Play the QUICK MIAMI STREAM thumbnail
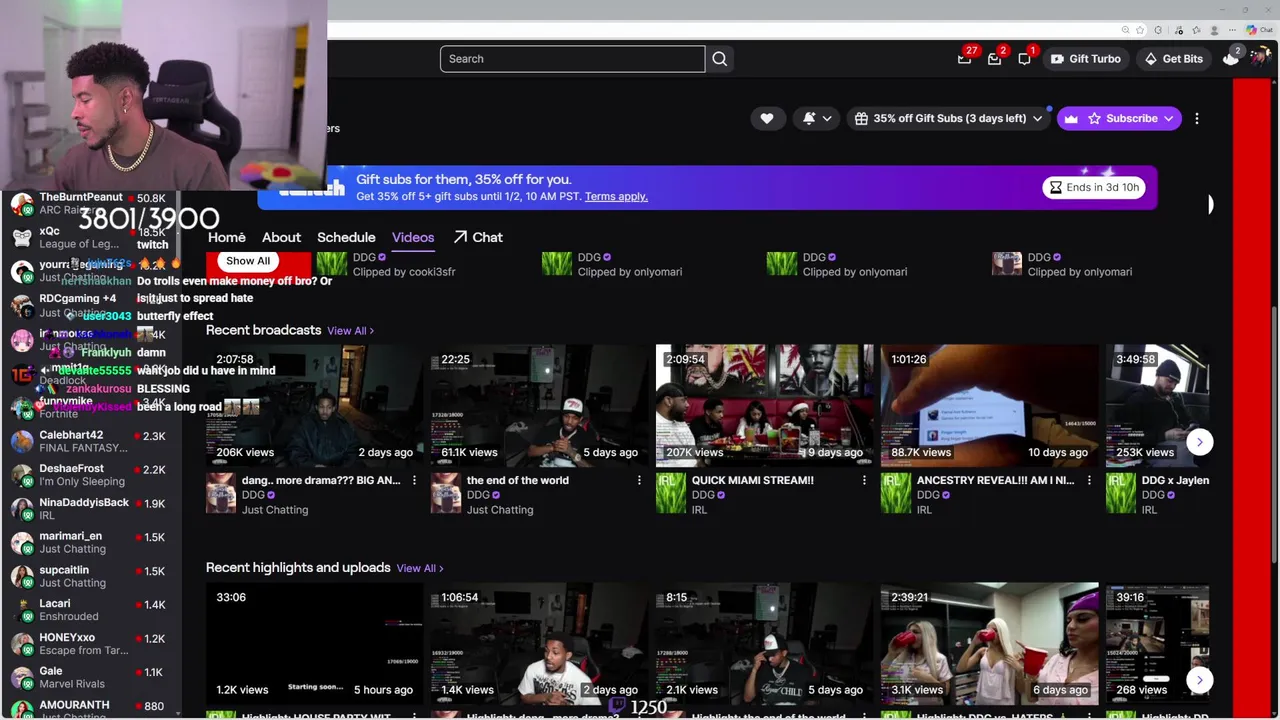 [765, 406]
